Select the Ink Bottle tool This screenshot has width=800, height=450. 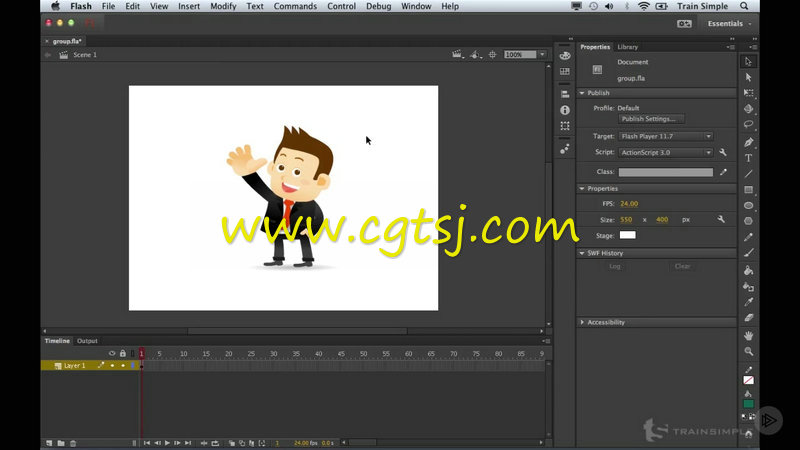pyautogui.click(x=748, y=286)
